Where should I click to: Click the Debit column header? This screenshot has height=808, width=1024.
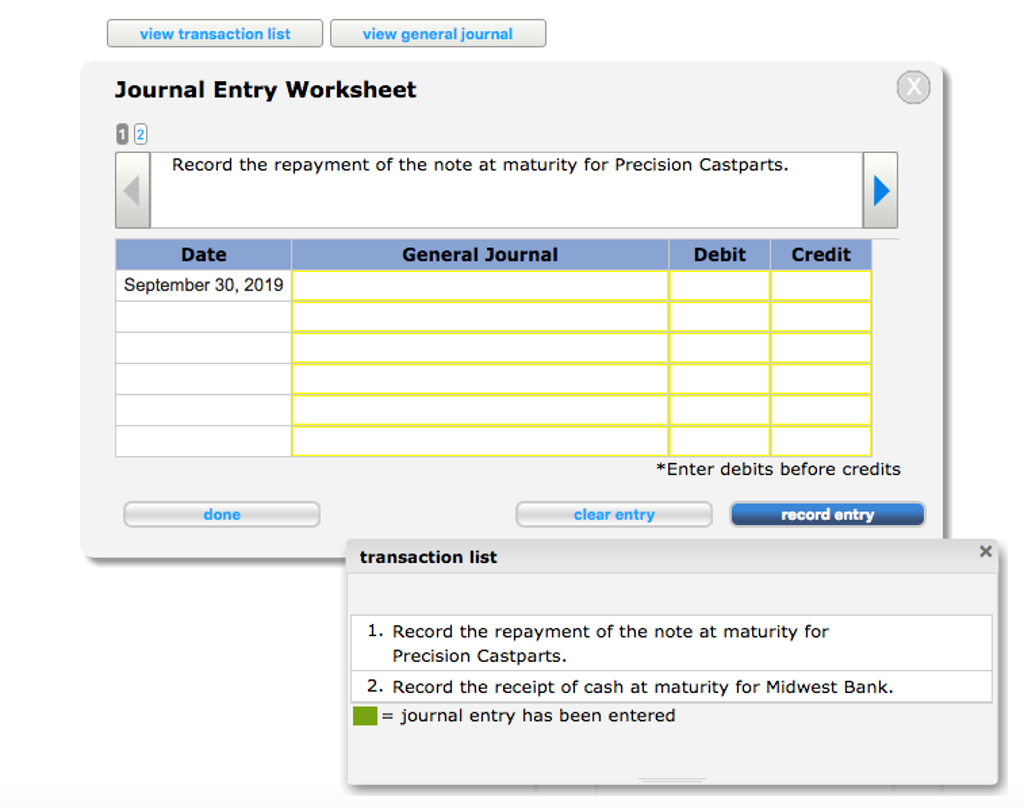(720, 255)
